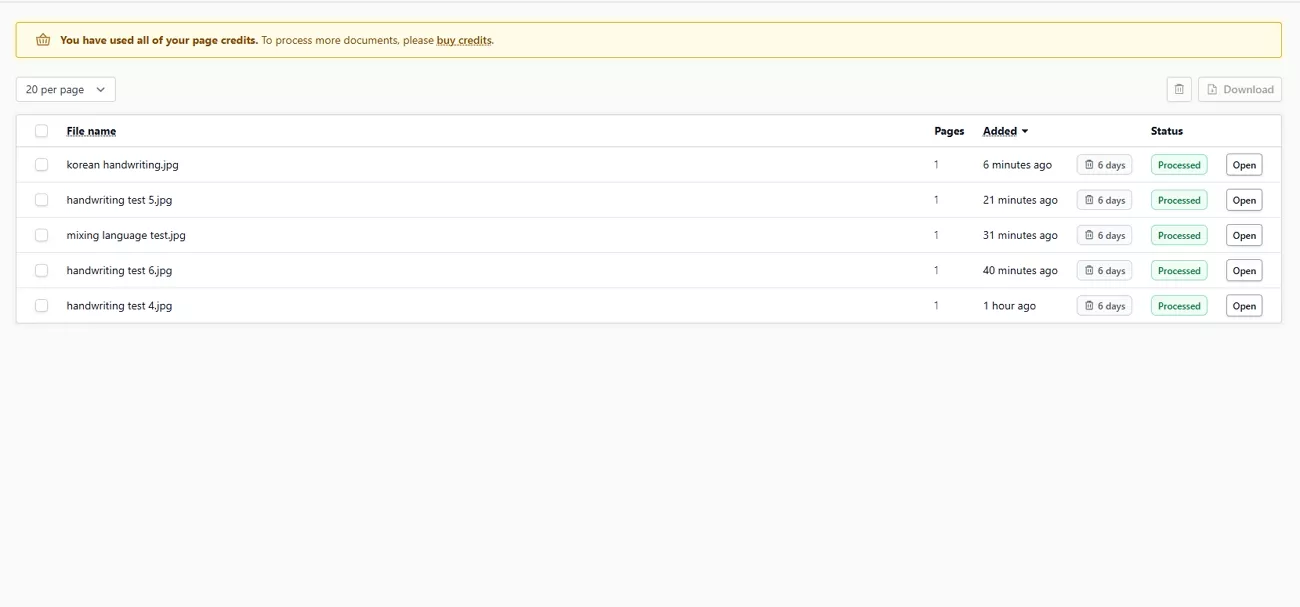Click the file name handwriting test 4.jpg

pos(119,306)
